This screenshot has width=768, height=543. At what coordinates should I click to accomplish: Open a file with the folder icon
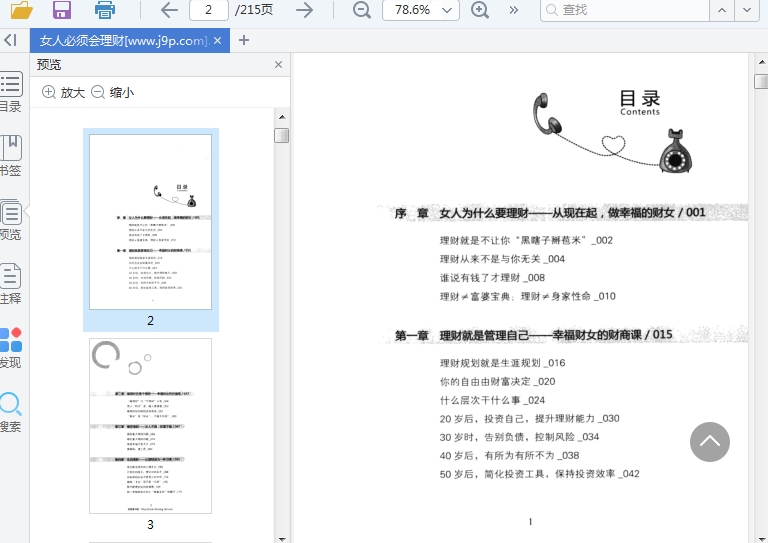[x=22, y=10]
